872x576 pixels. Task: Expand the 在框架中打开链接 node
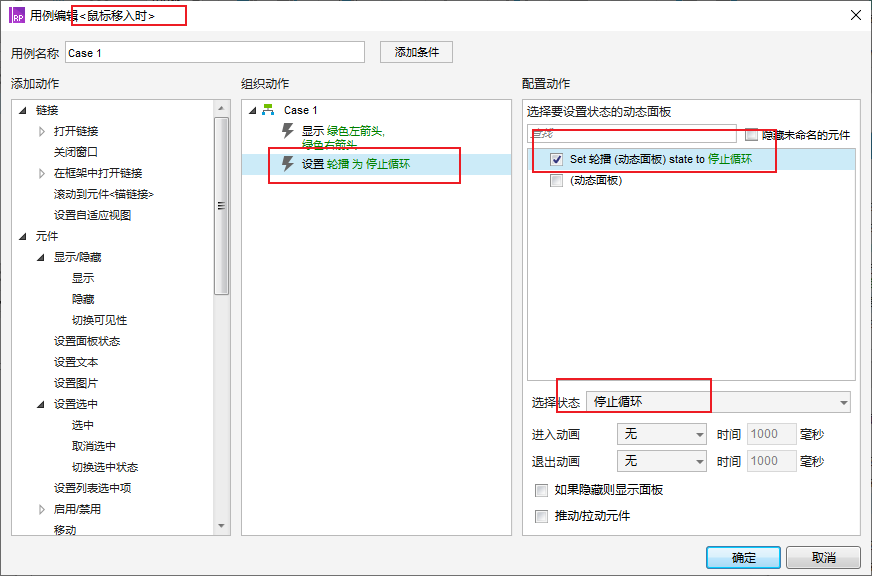pyautogui.click(x=42, y=173)
